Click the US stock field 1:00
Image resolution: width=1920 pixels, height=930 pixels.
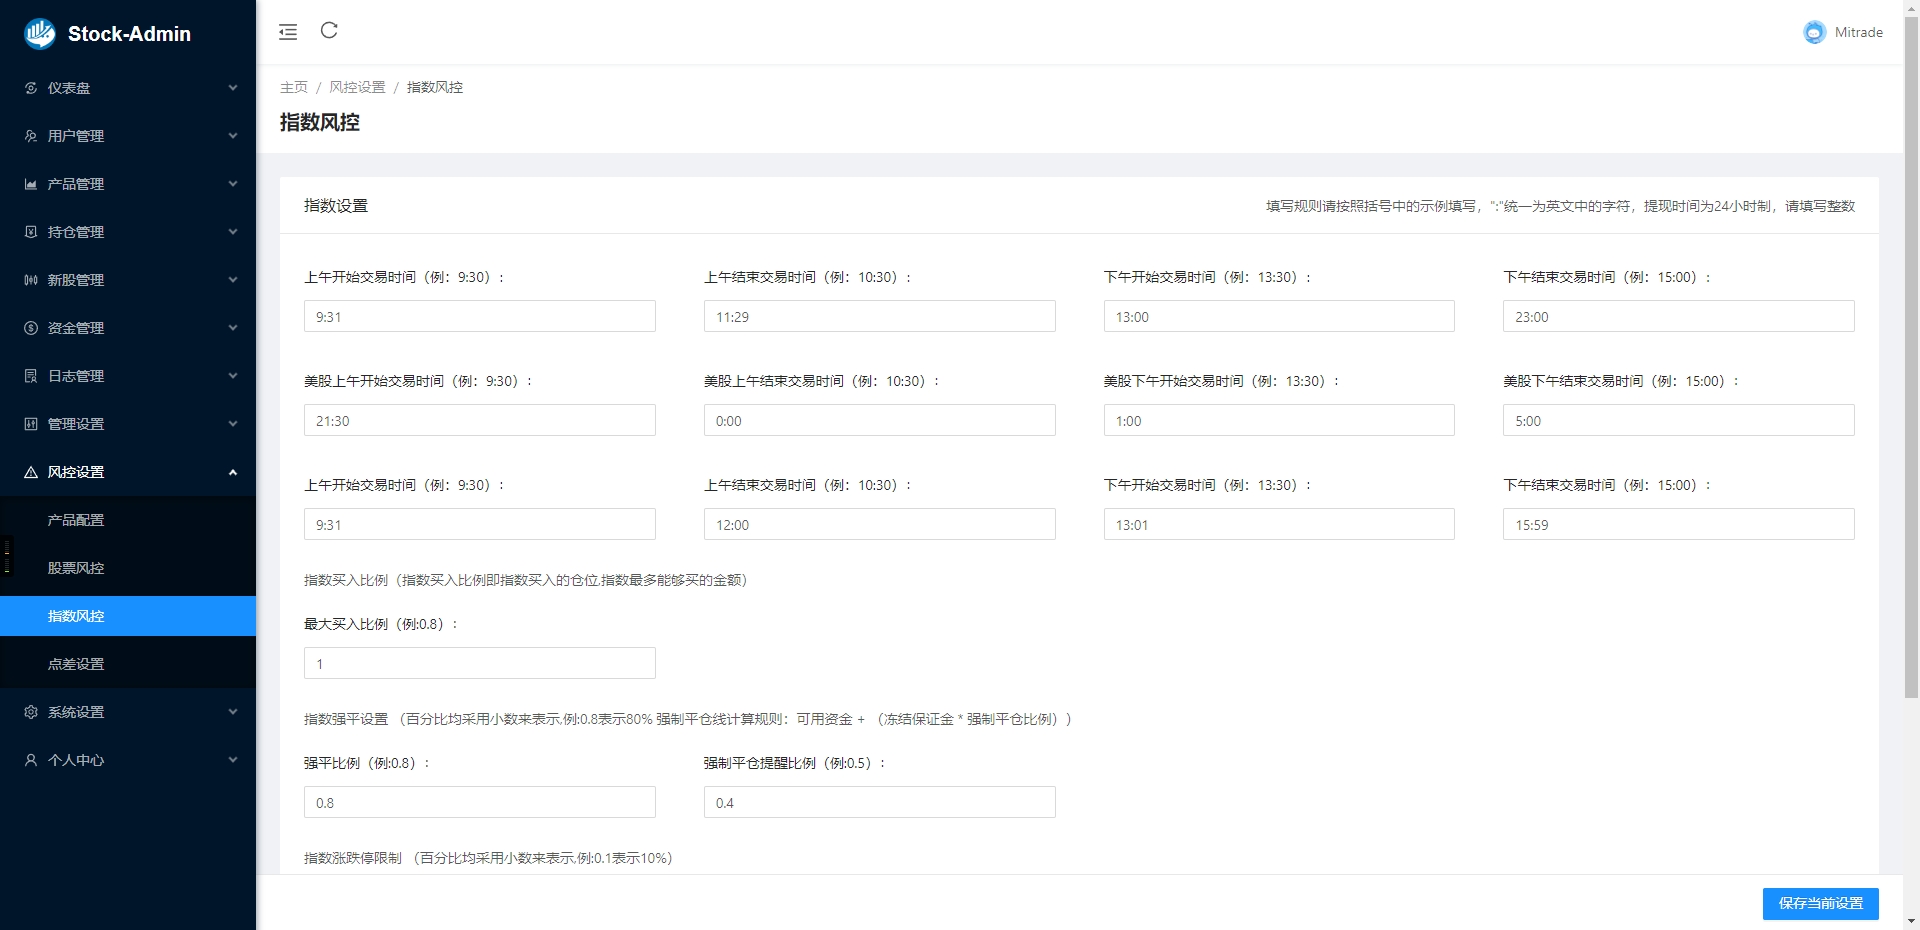click(x=1279, y=420)
